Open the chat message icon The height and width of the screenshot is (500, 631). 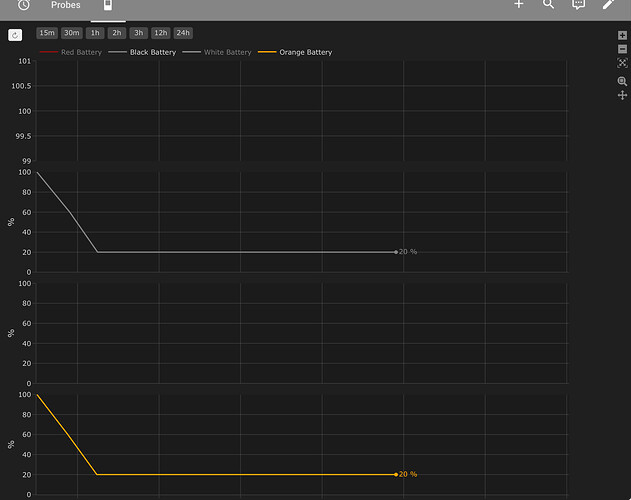tap(578, 4)
